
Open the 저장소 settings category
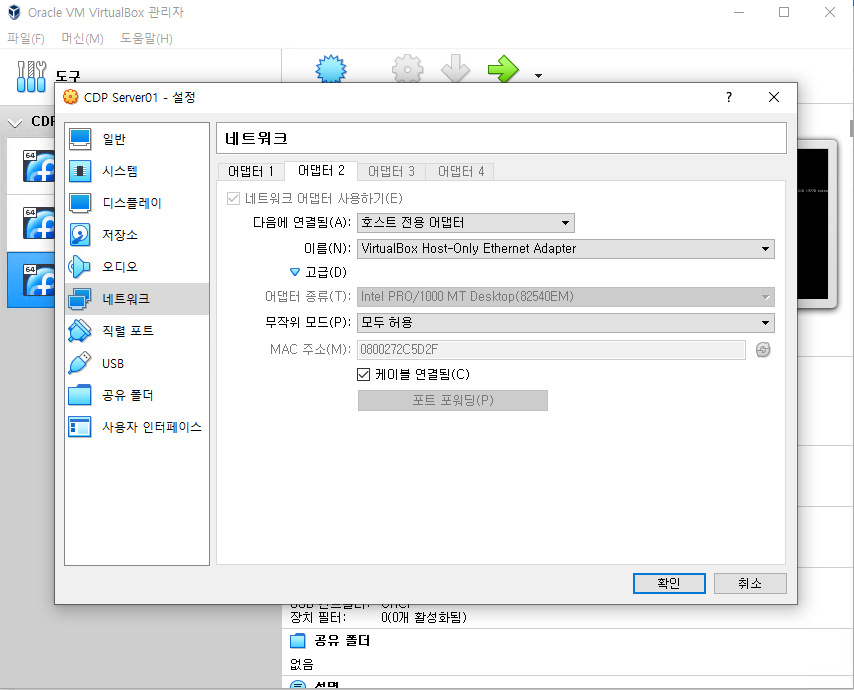tap(137, 235)
